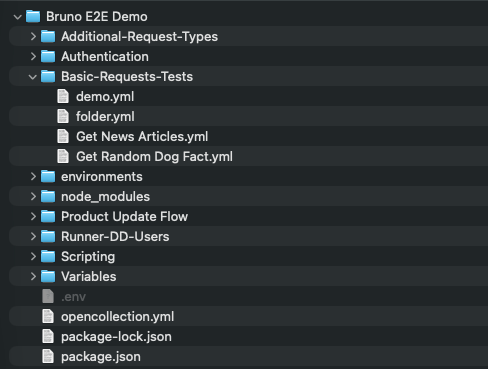Click the Get Random Dog Fact.yml icon
Screen dimensions: 488x369
tap(63, 156)
